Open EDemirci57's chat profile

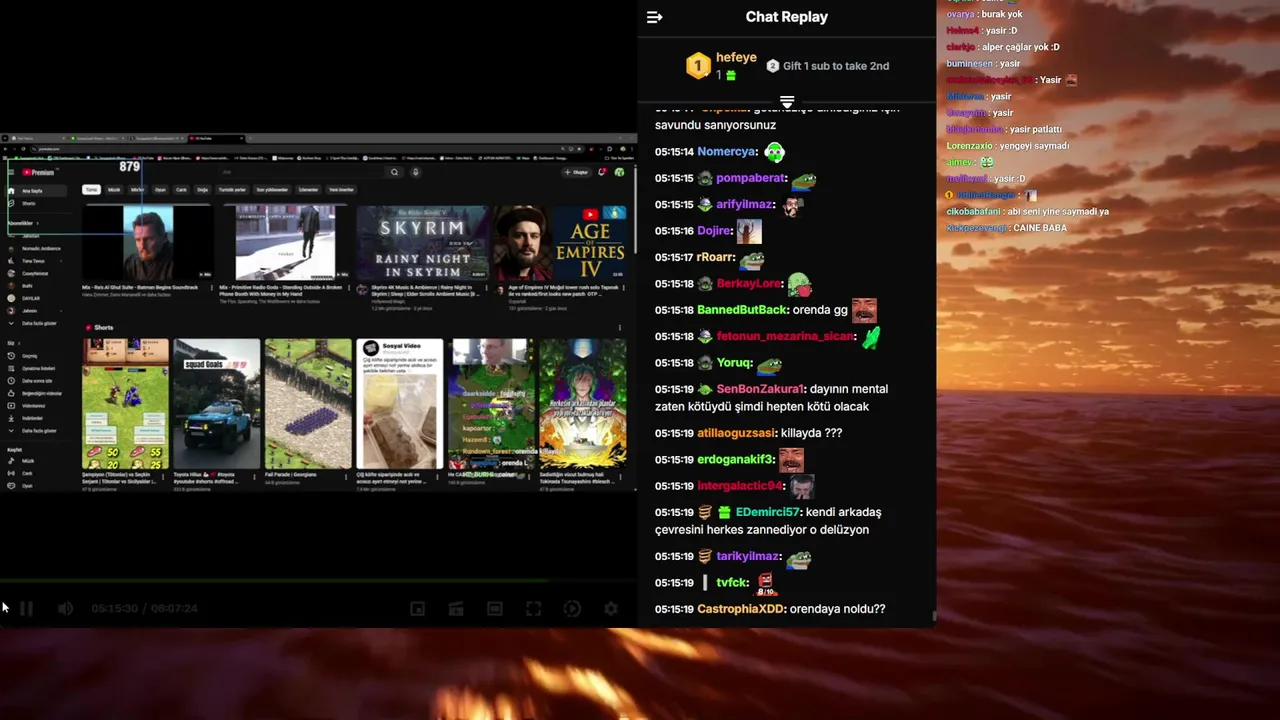click(767, 512)
